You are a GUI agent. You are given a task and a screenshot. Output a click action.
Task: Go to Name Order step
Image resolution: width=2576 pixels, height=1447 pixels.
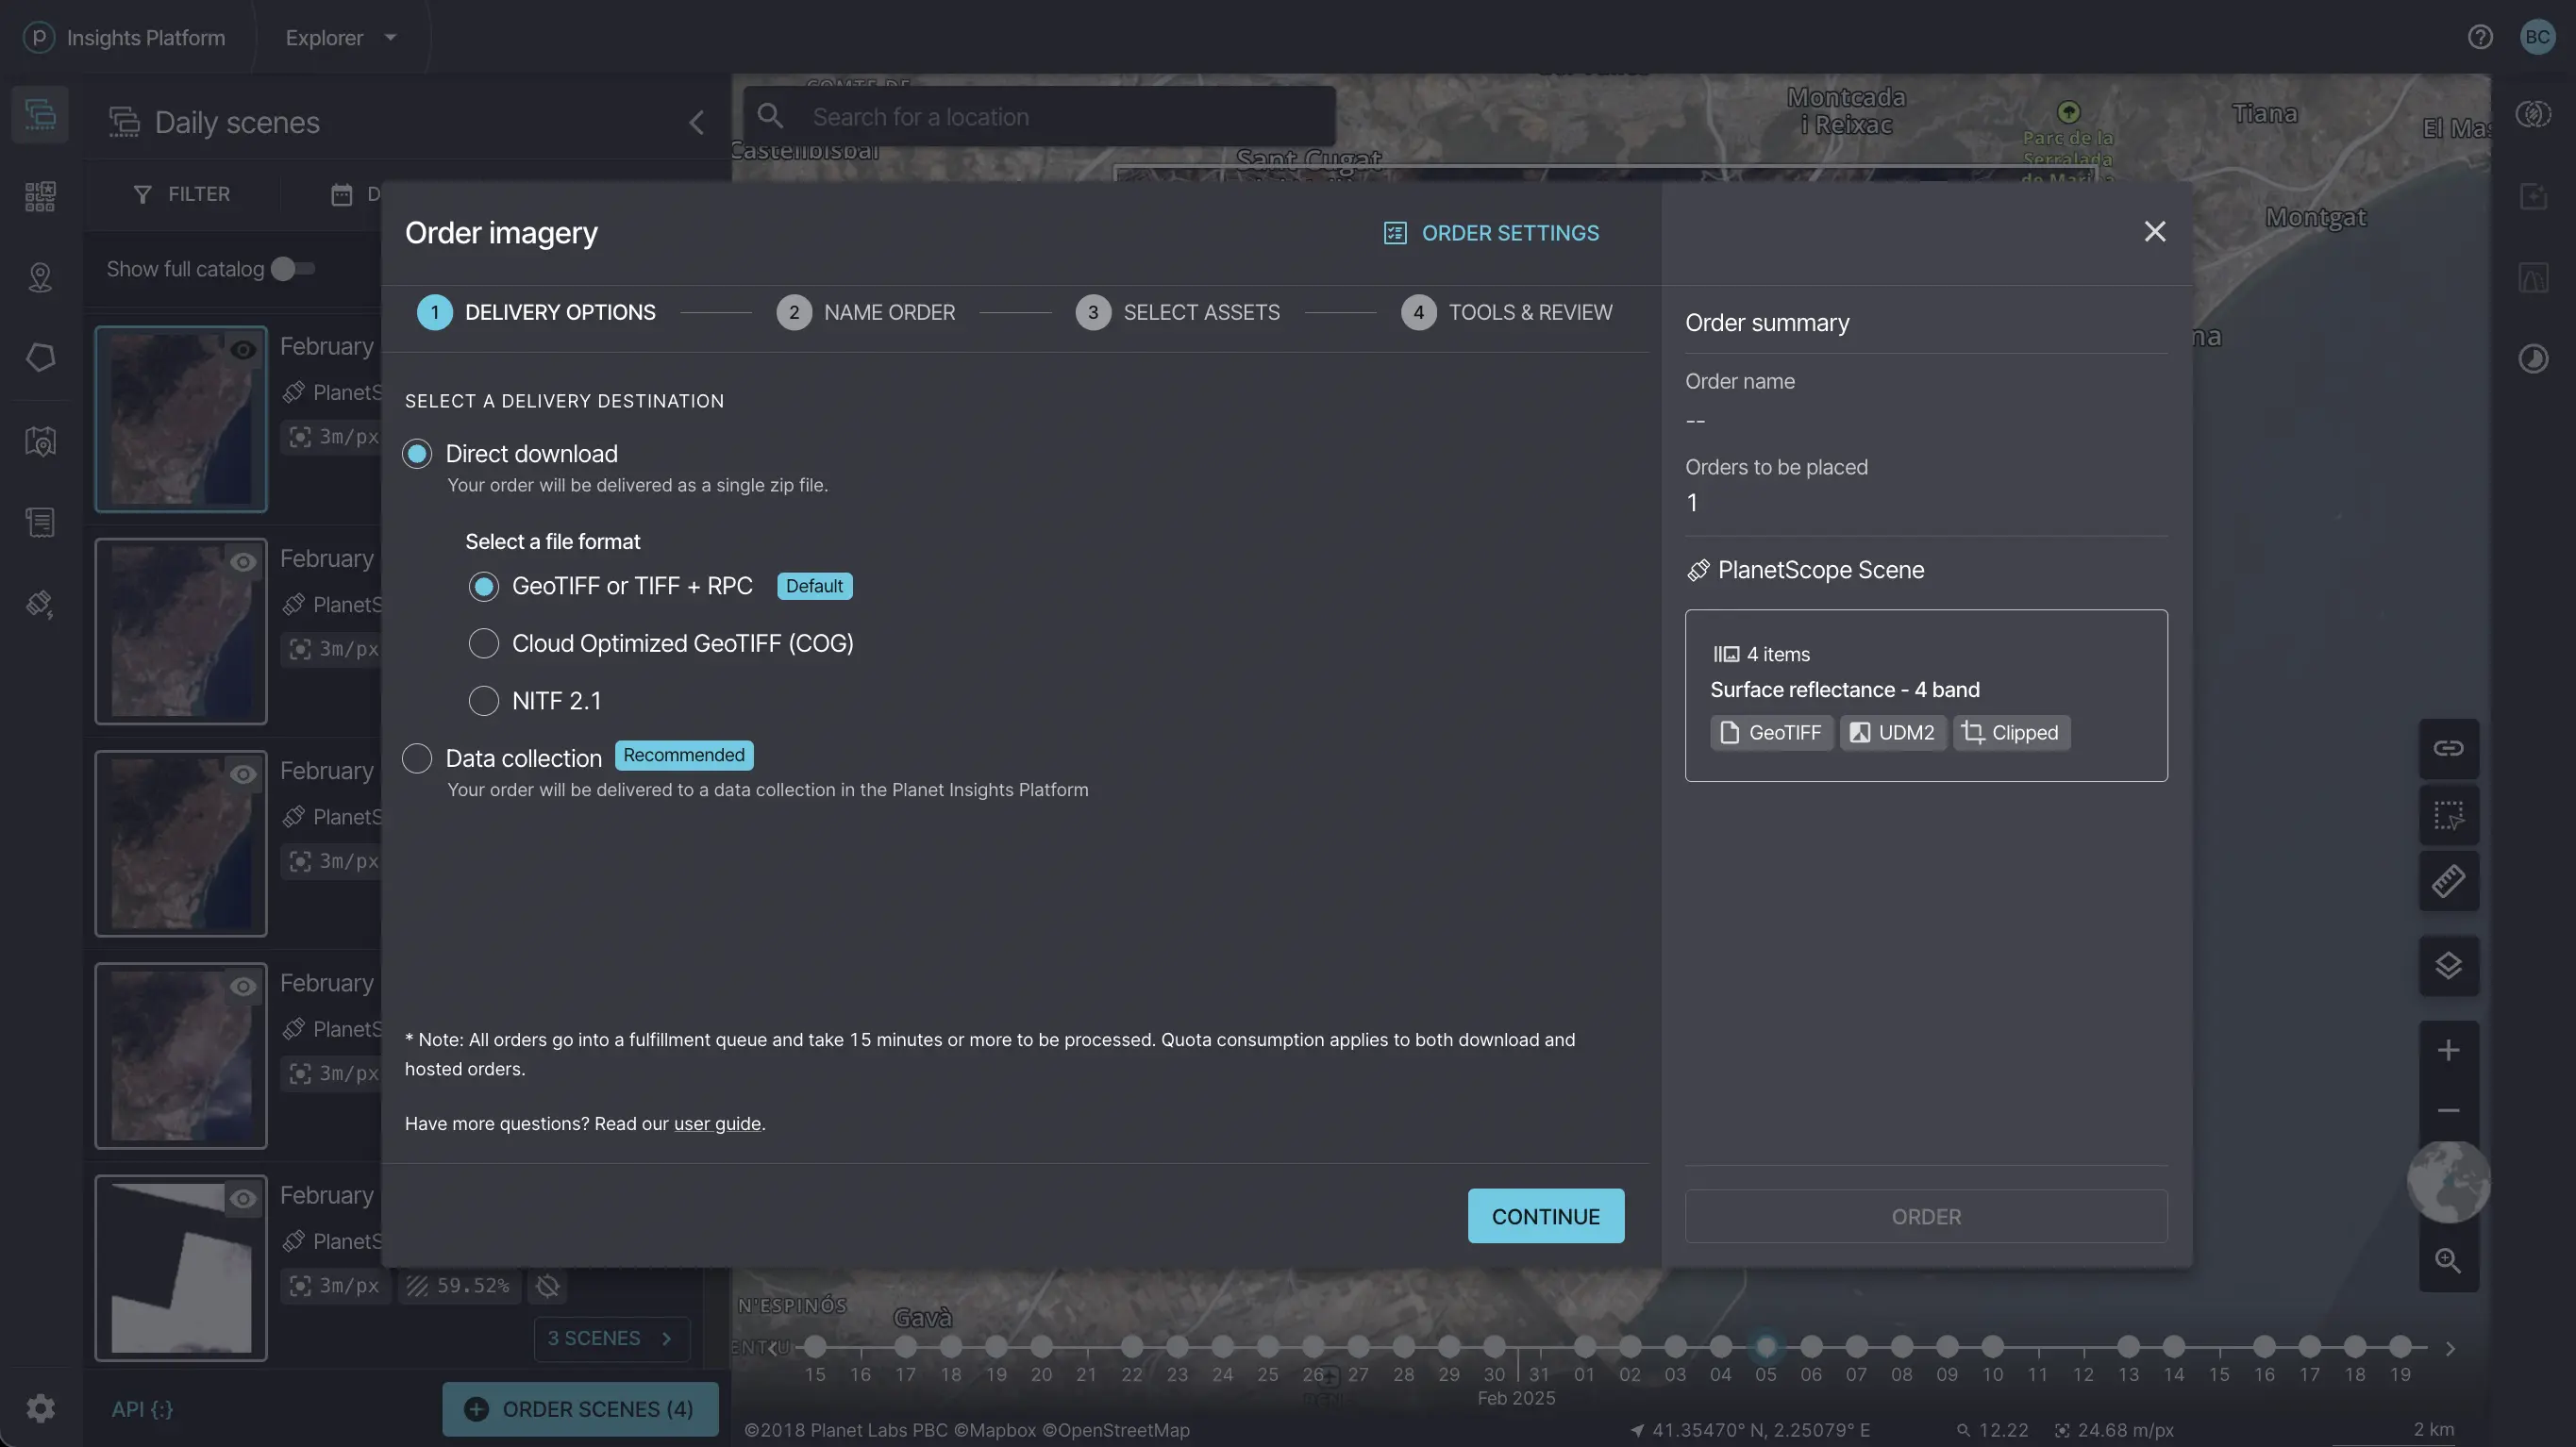point(865,313)
